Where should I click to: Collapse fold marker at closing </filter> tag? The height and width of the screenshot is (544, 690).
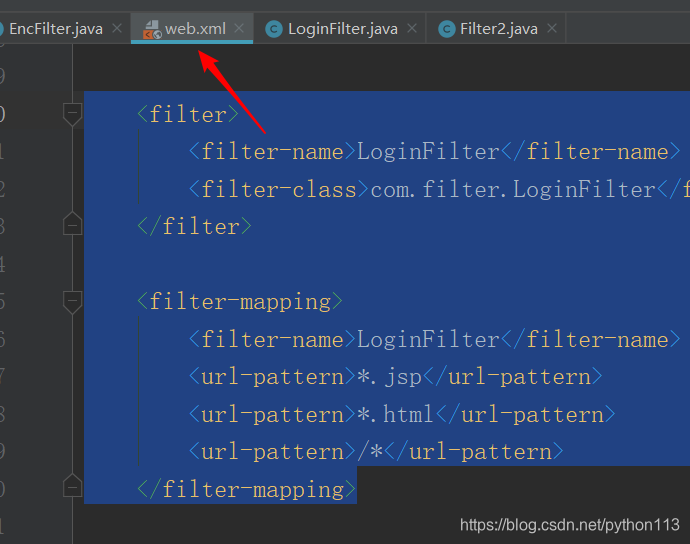coord(73,224)
